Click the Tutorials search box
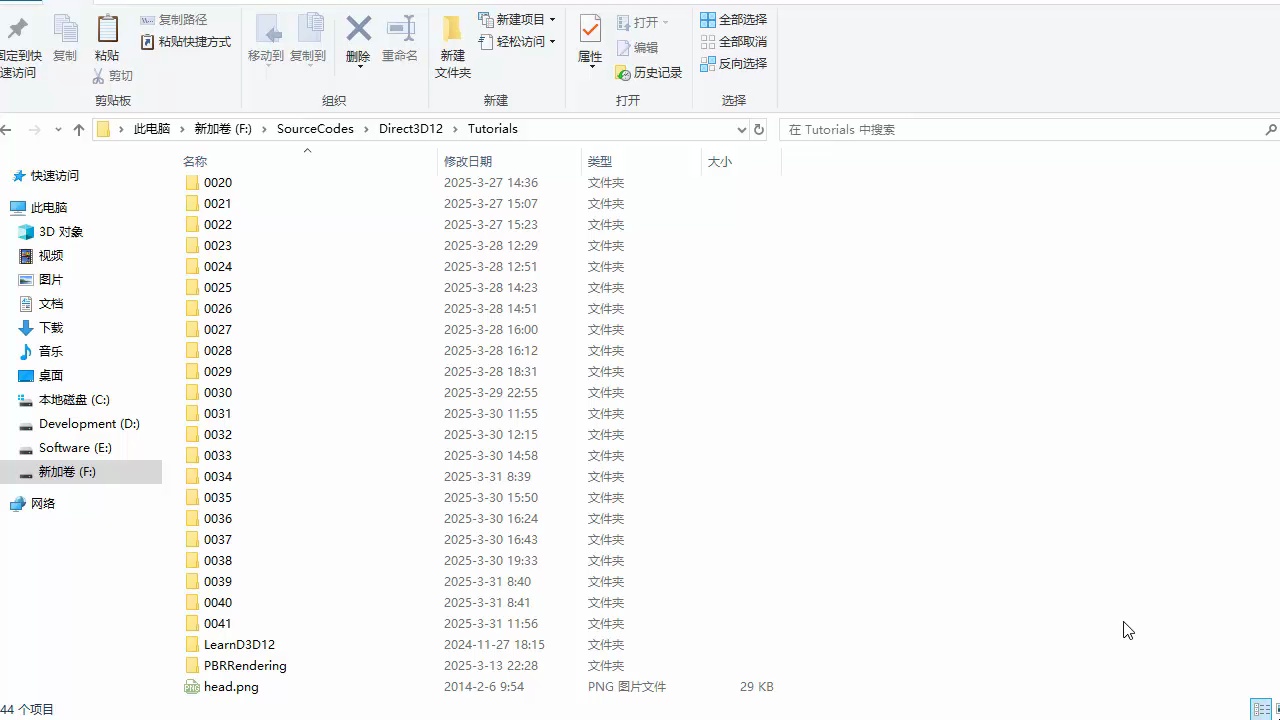 [x=1020, y=130]
